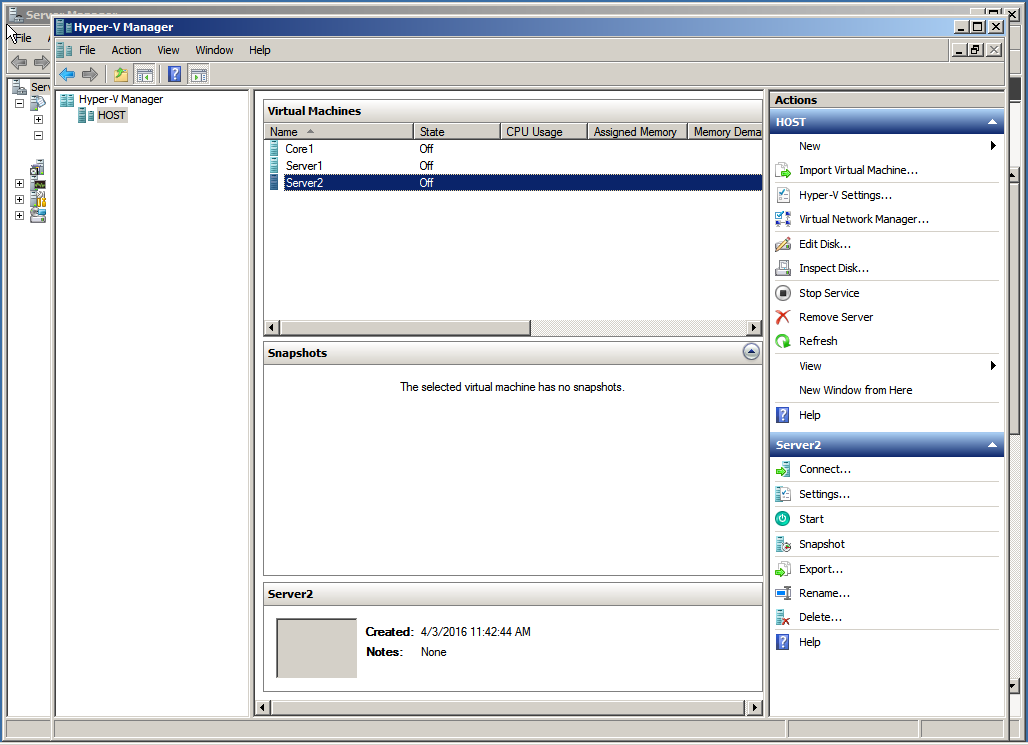Click the Server2 preview thumbnail
This screenshot has height=745, width=1028.
[317, 648]
